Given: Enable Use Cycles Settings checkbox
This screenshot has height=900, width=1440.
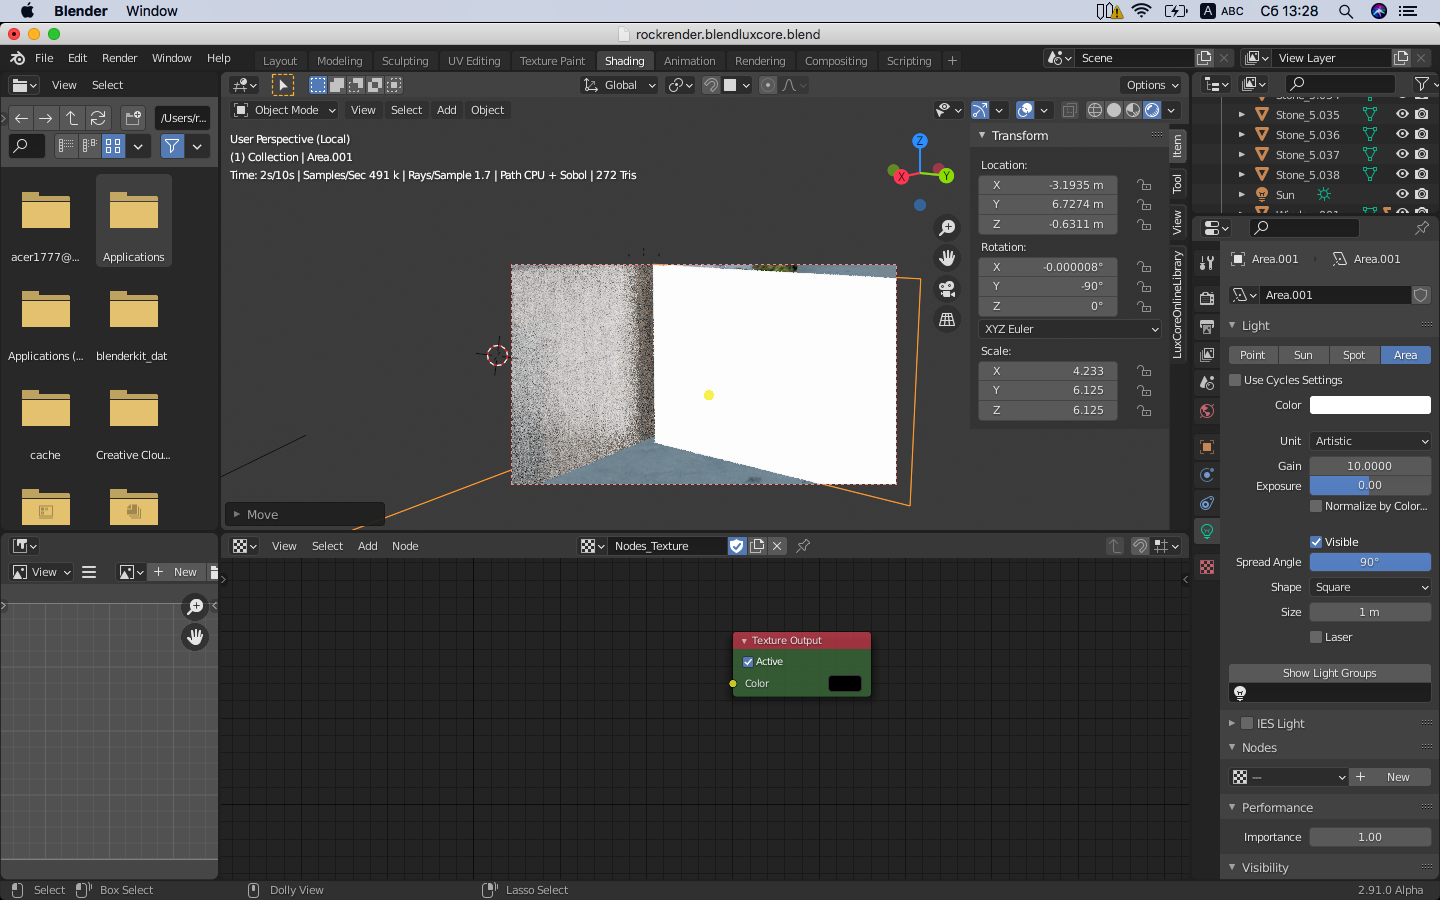Looking at the screenshot, I should [1235, 380].
